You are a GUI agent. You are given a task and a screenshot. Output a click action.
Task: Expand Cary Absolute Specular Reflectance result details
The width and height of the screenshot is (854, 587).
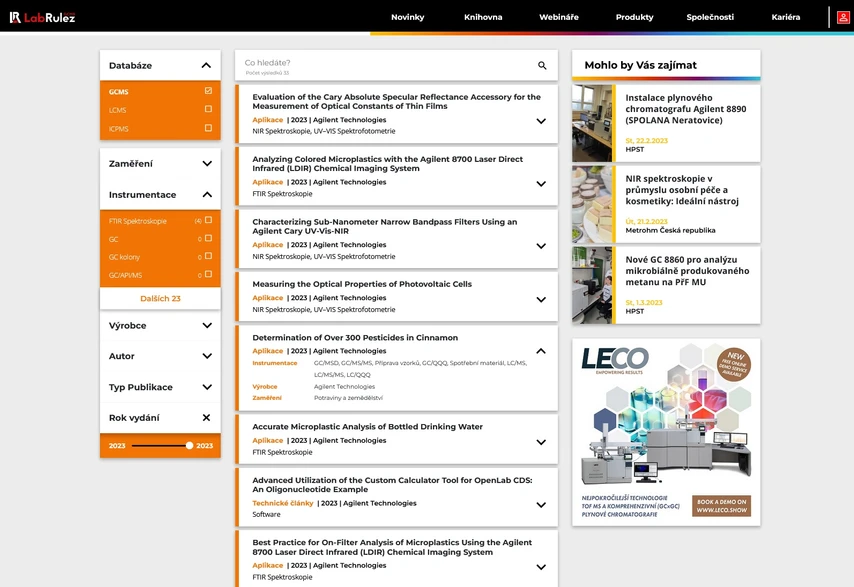(541, 121)
